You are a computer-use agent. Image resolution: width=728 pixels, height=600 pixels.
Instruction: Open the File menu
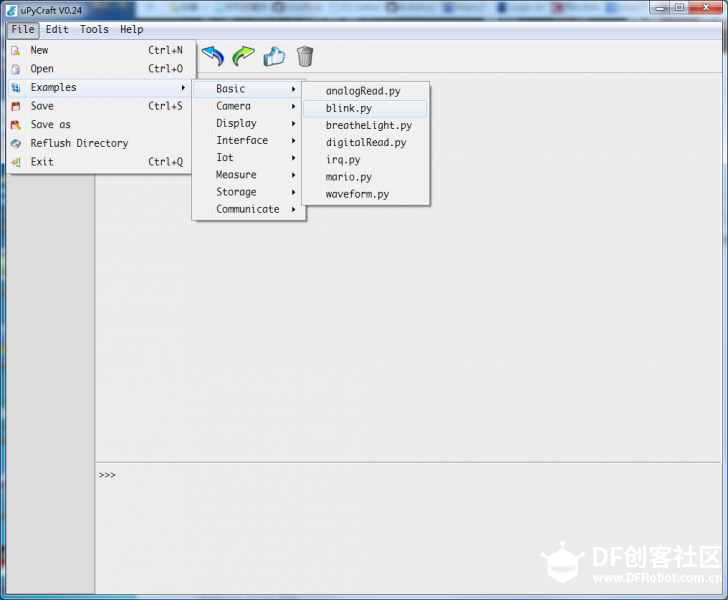point(23,29)
